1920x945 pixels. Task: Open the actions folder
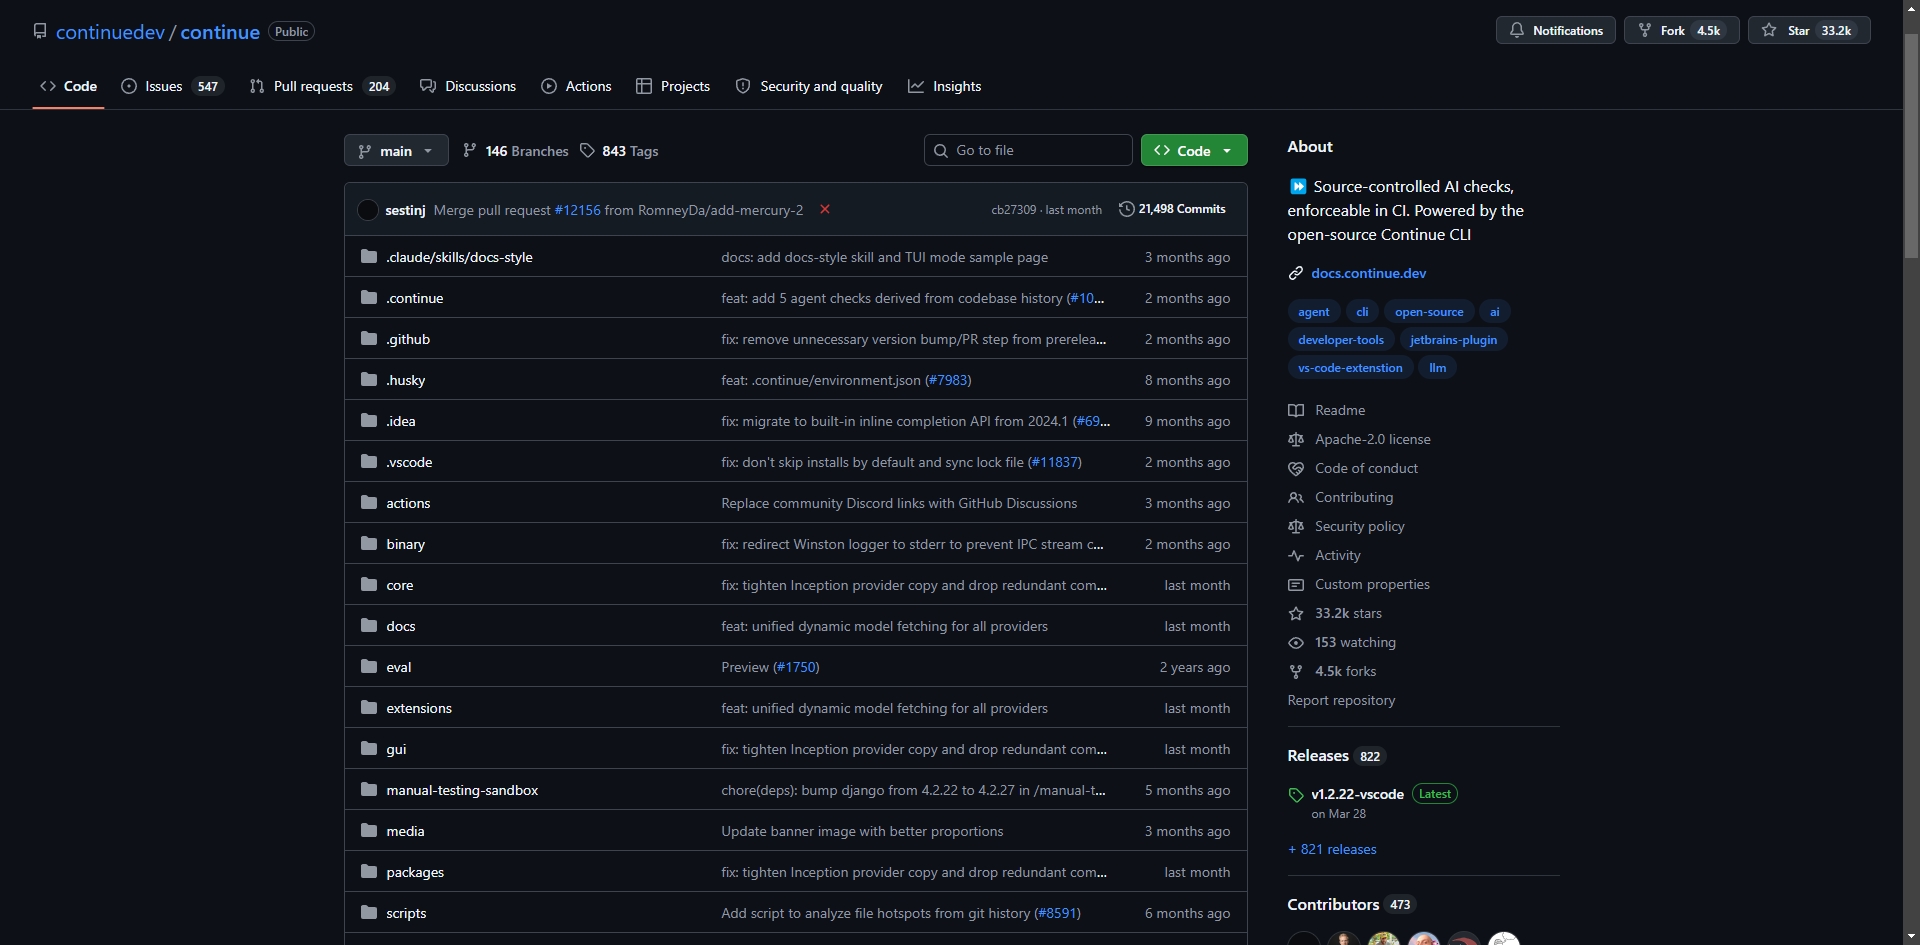coord(408,503)
